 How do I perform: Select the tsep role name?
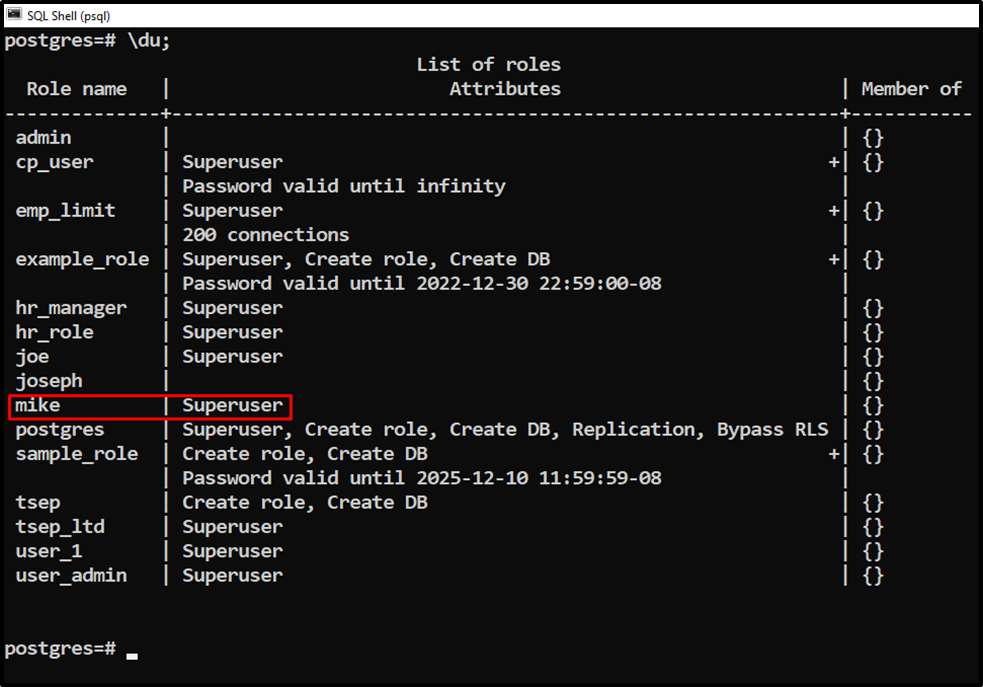pyautogui.click(x=37, y=502)
